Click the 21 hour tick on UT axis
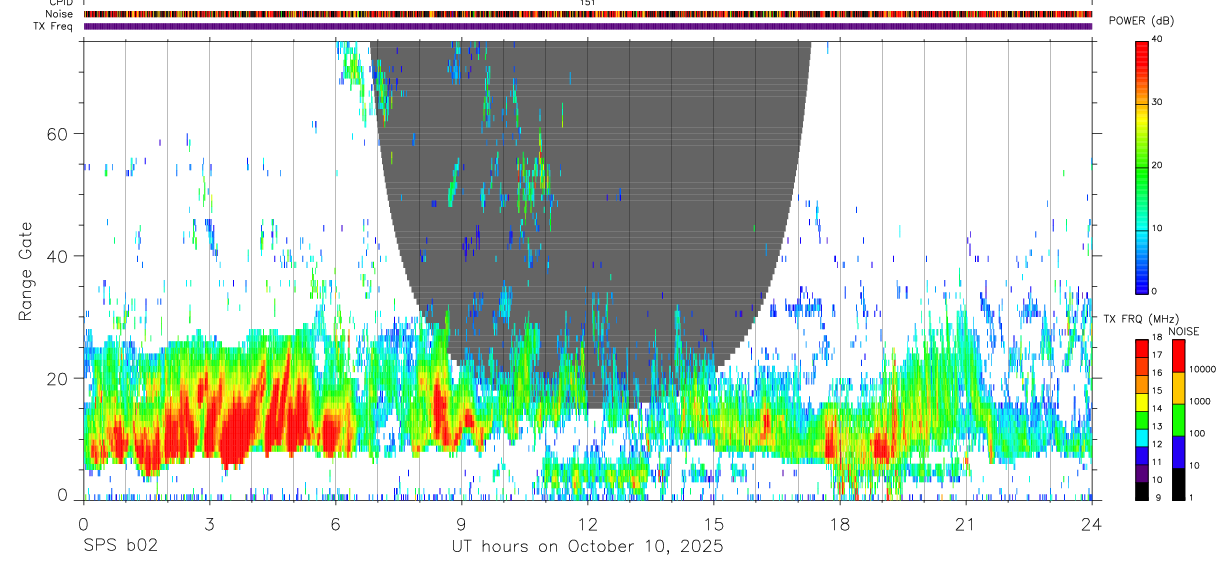 point(965,523)
